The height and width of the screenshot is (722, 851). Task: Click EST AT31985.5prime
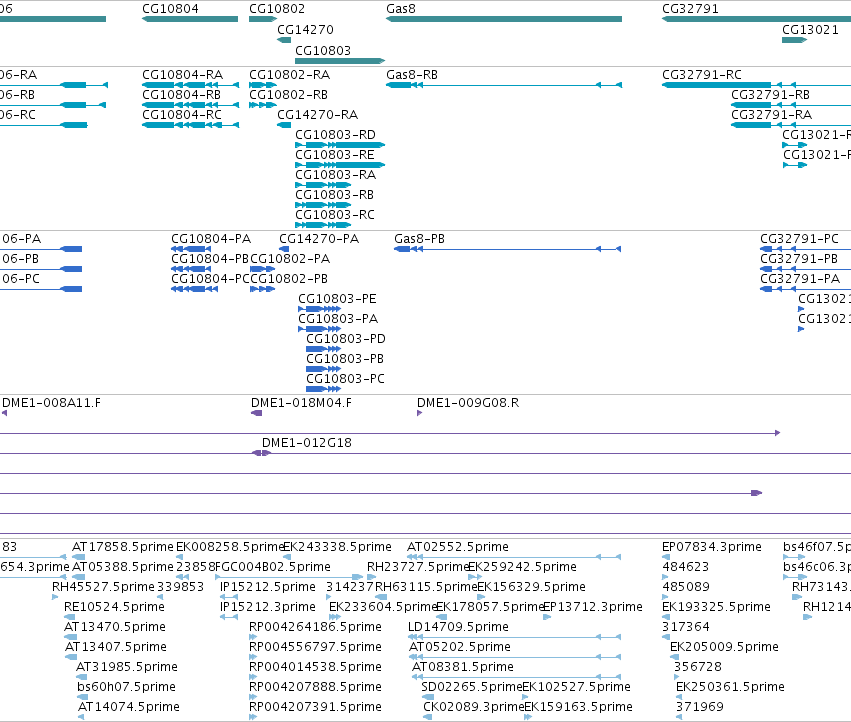126,667
